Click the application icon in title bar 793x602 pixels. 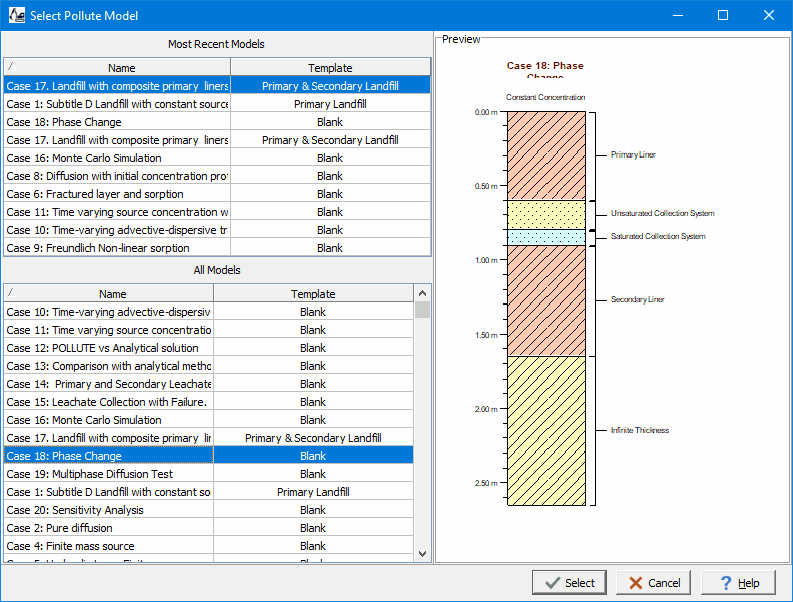pyautogui.click(x=17, y=15)
